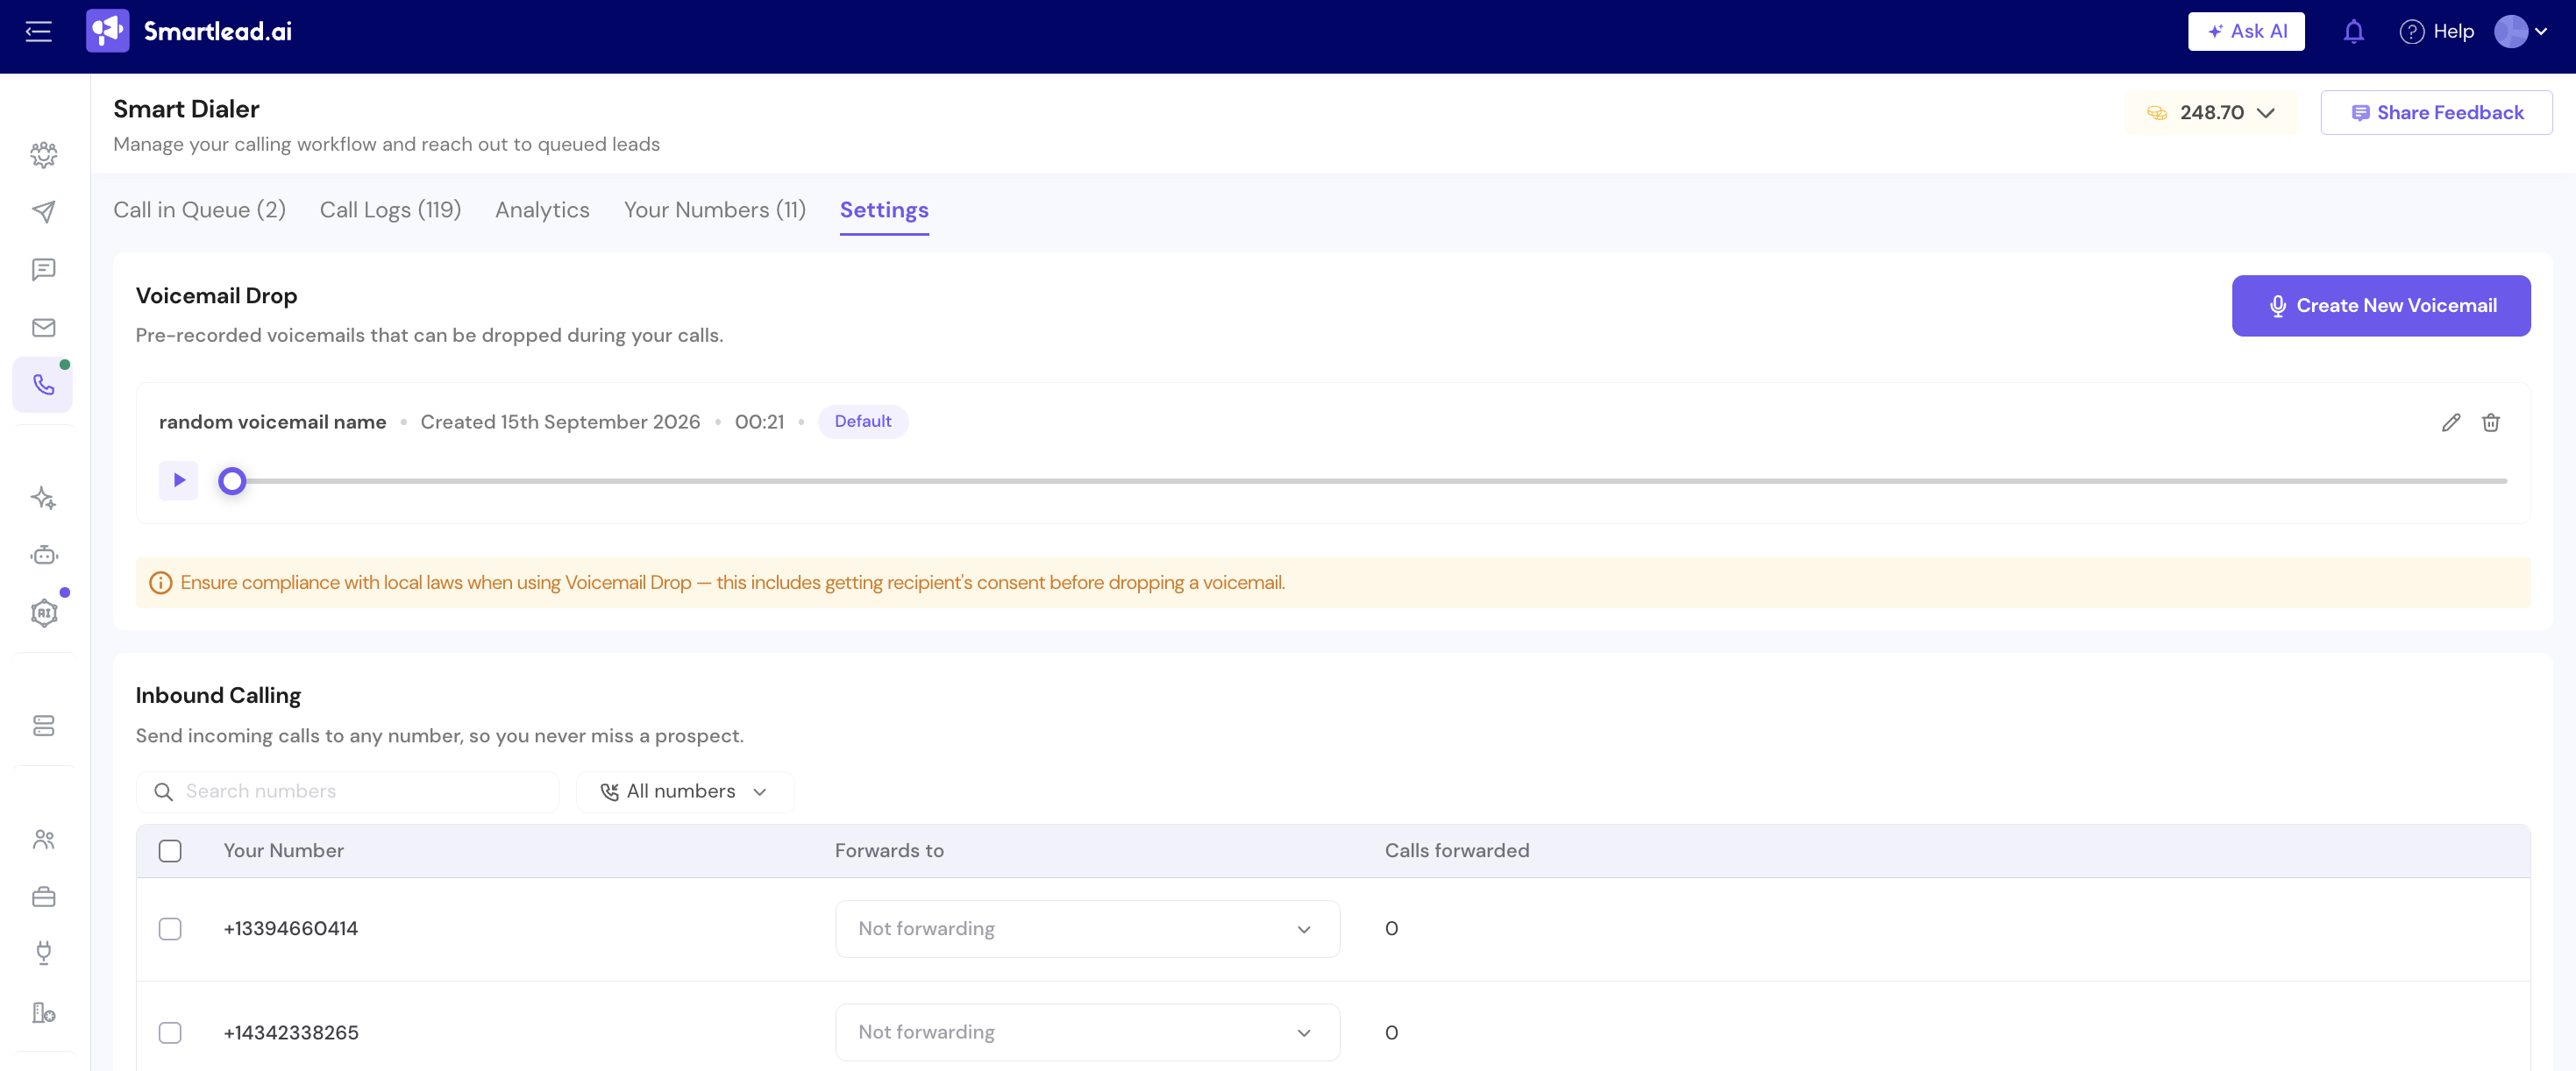2576x1071 pixels.
Task: Open the Your Numbers (11) tab
Action: click(x=715, y=210)
